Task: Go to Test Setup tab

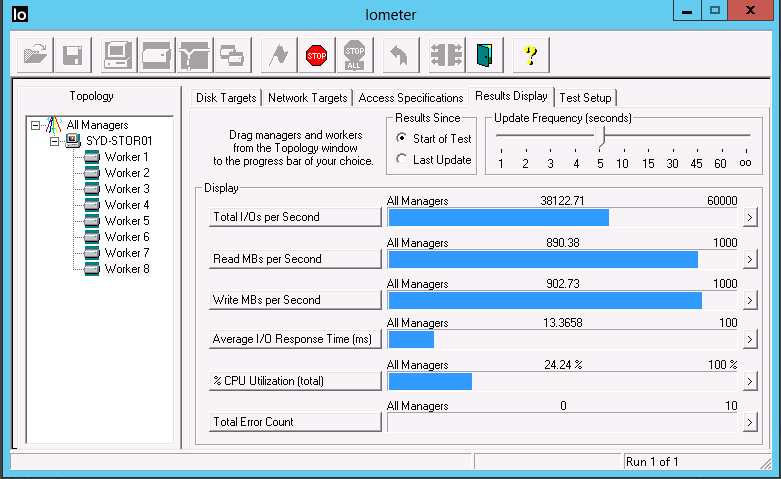Action: pos(585,98)
